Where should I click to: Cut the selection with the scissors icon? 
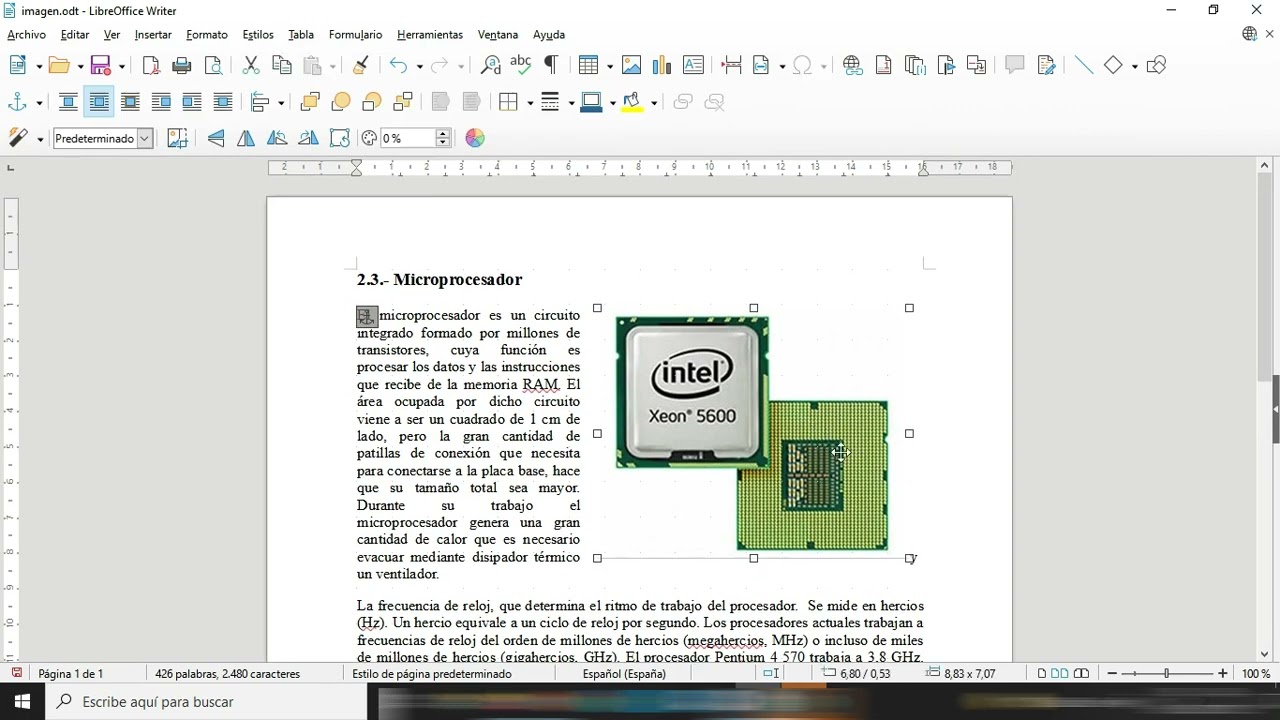(x=251, y=65)
